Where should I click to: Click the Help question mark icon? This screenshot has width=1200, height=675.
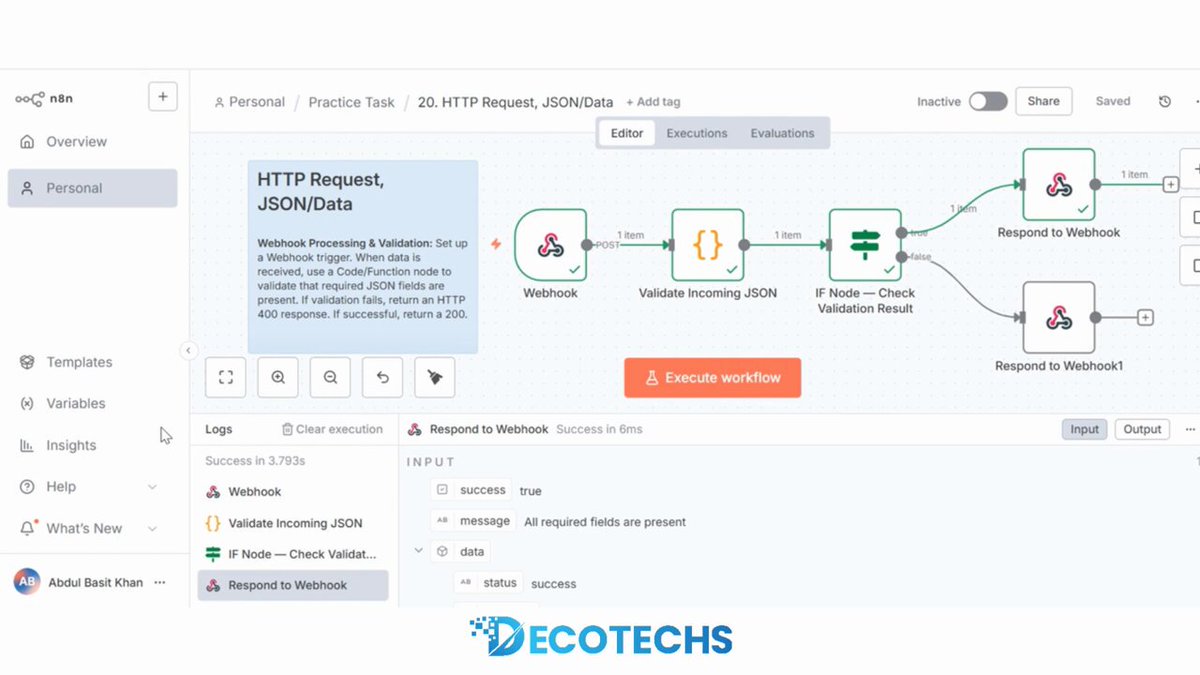click(27, 487)
